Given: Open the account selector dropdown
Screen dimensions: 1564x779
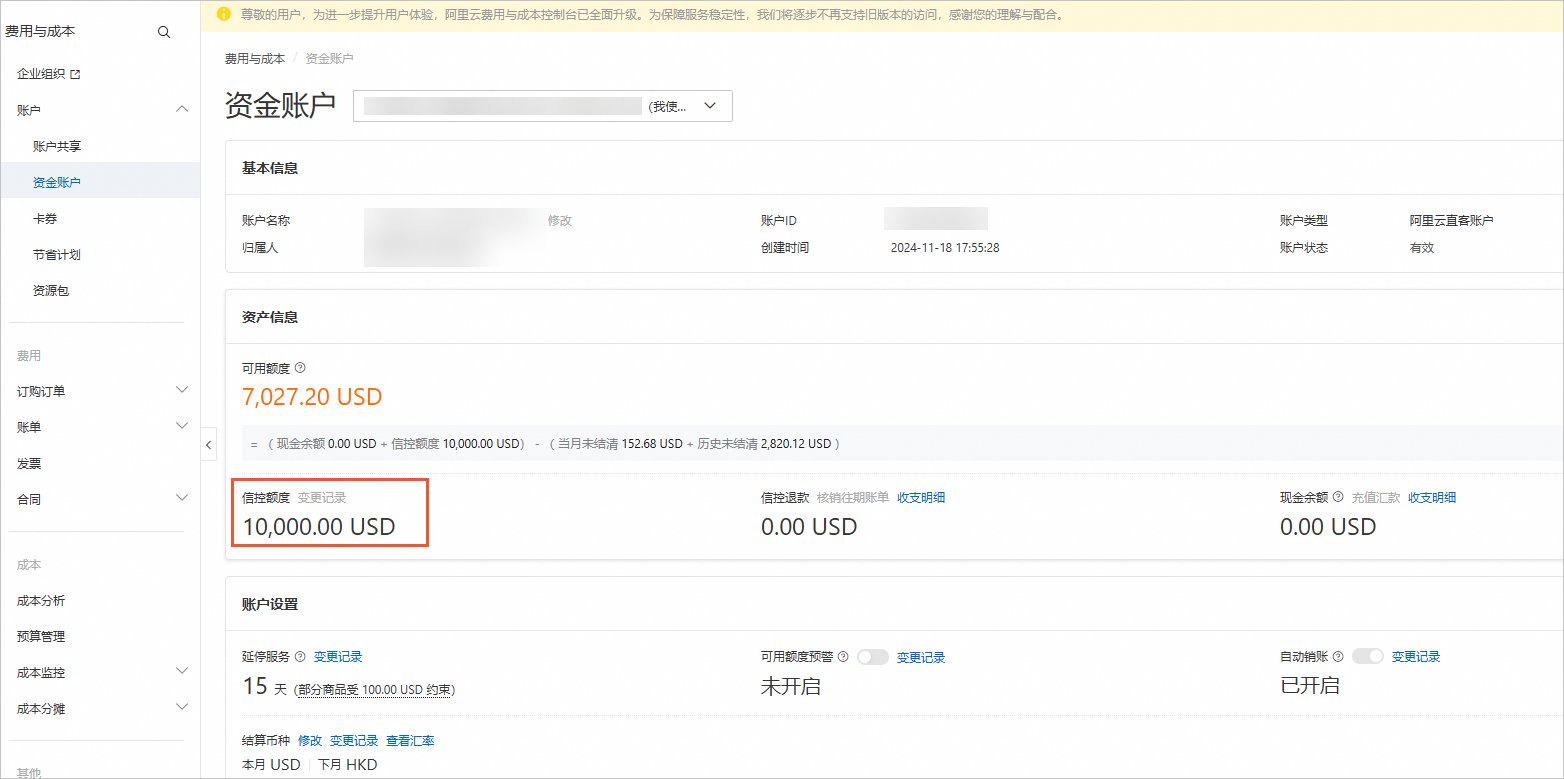Looking at the screenshot, I should click(x=543, y=106).
